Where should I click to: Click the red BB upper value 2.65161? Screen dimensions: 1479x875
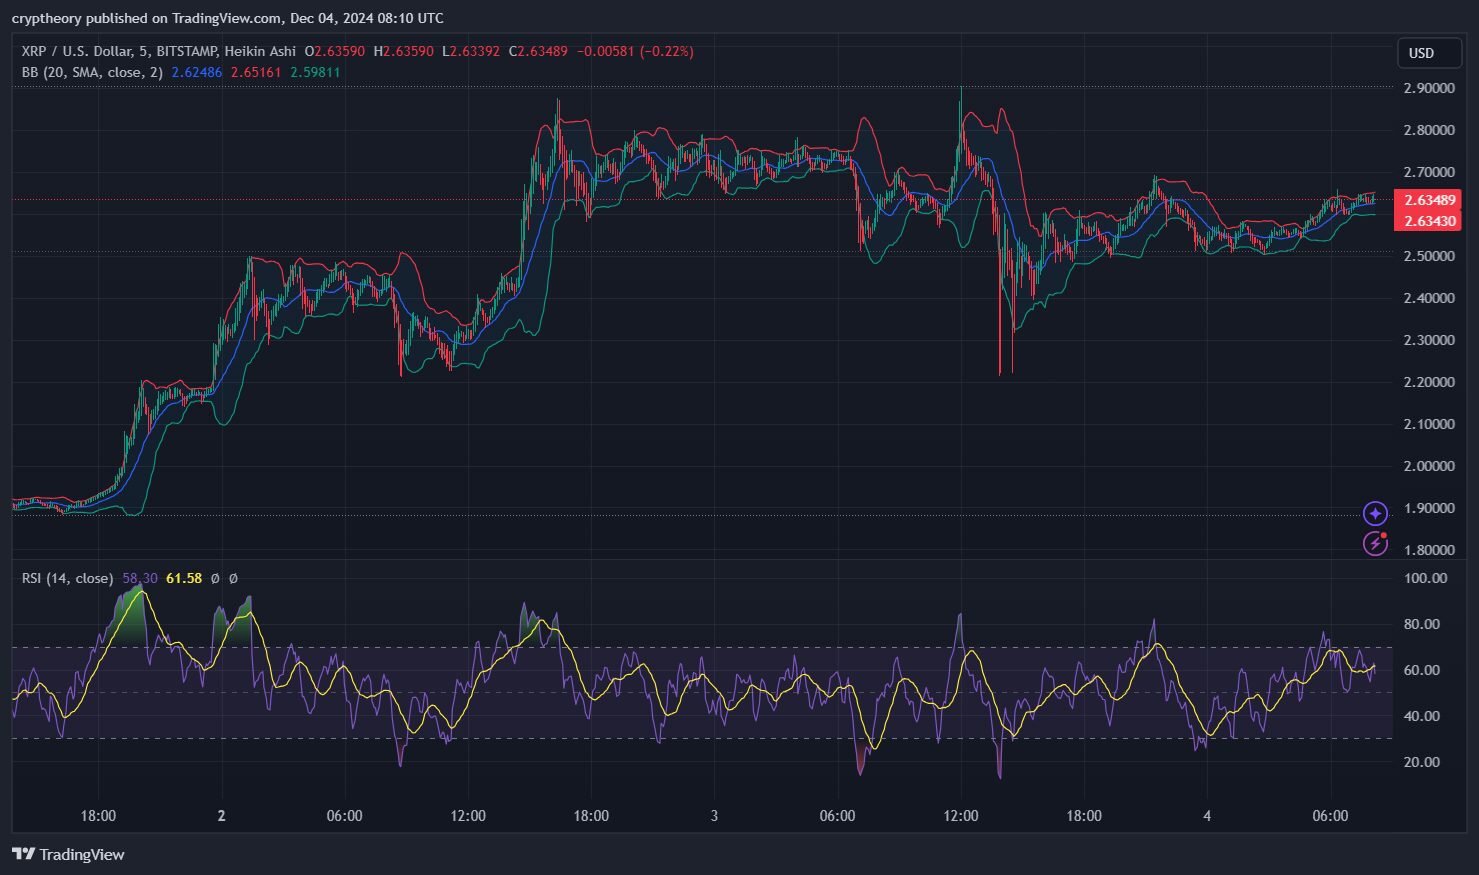(256, 72)
